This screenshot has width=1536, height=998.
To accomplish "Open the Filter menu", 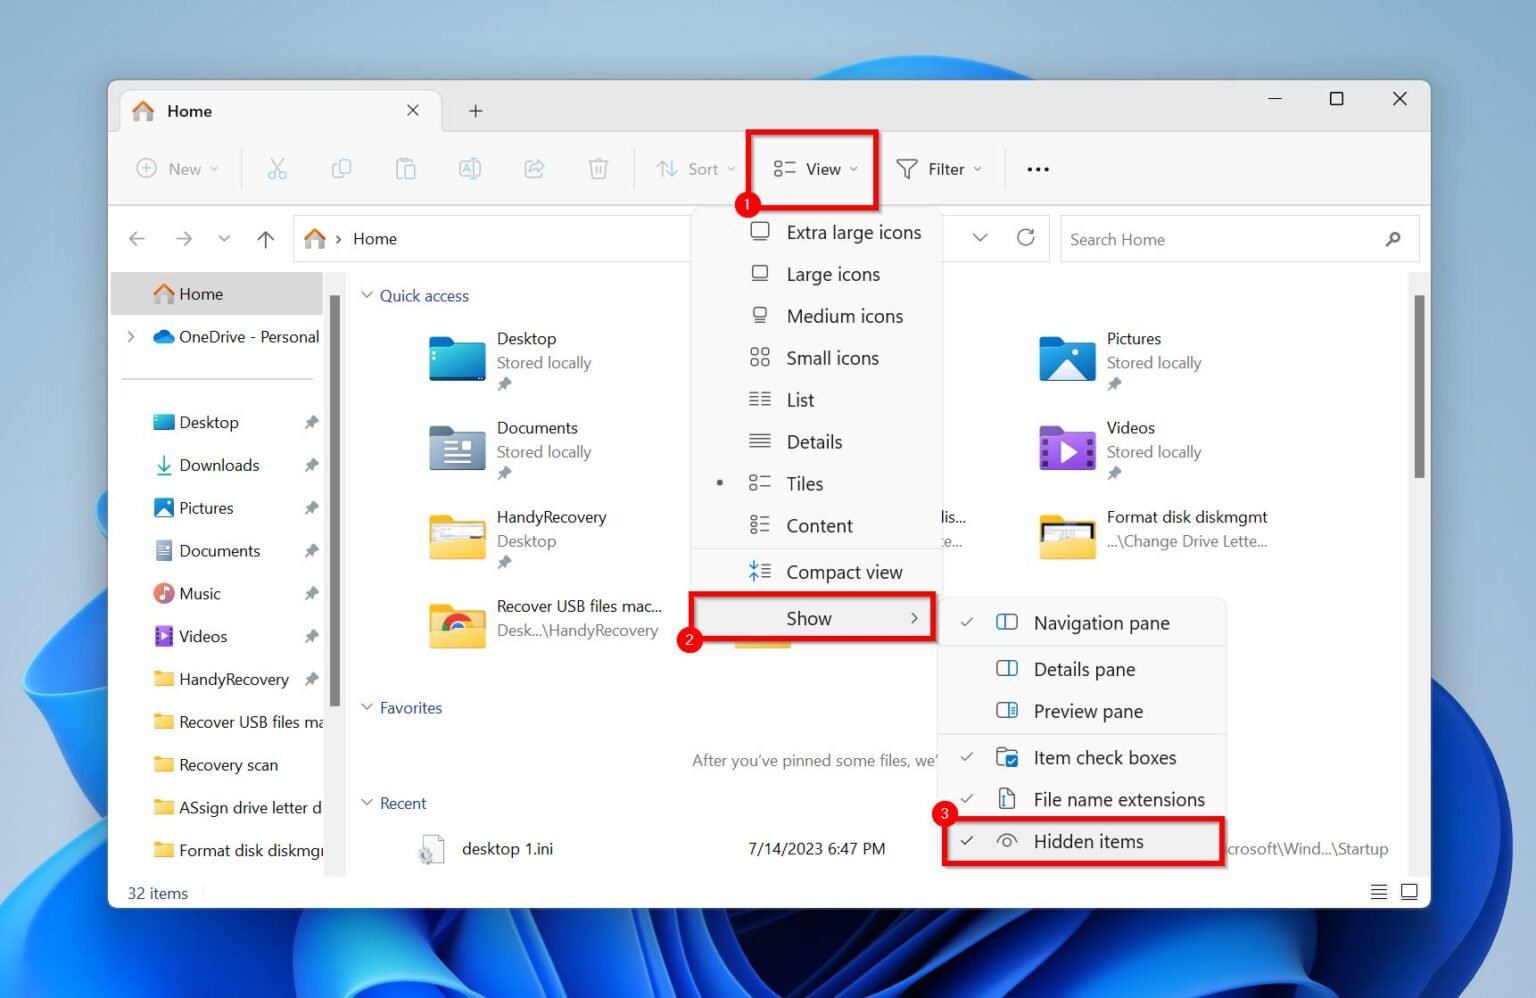I will pos(937,168).
